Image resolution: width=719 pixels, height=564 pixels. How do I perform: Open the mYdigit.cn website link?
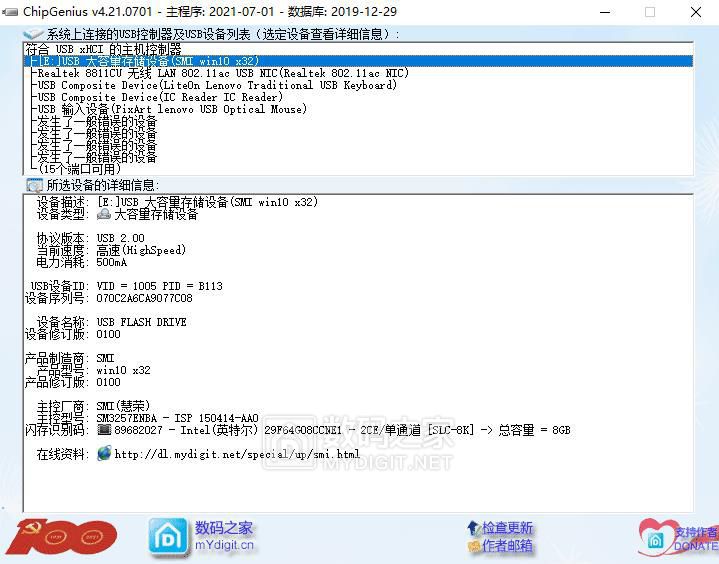click(x=223, y=546)
